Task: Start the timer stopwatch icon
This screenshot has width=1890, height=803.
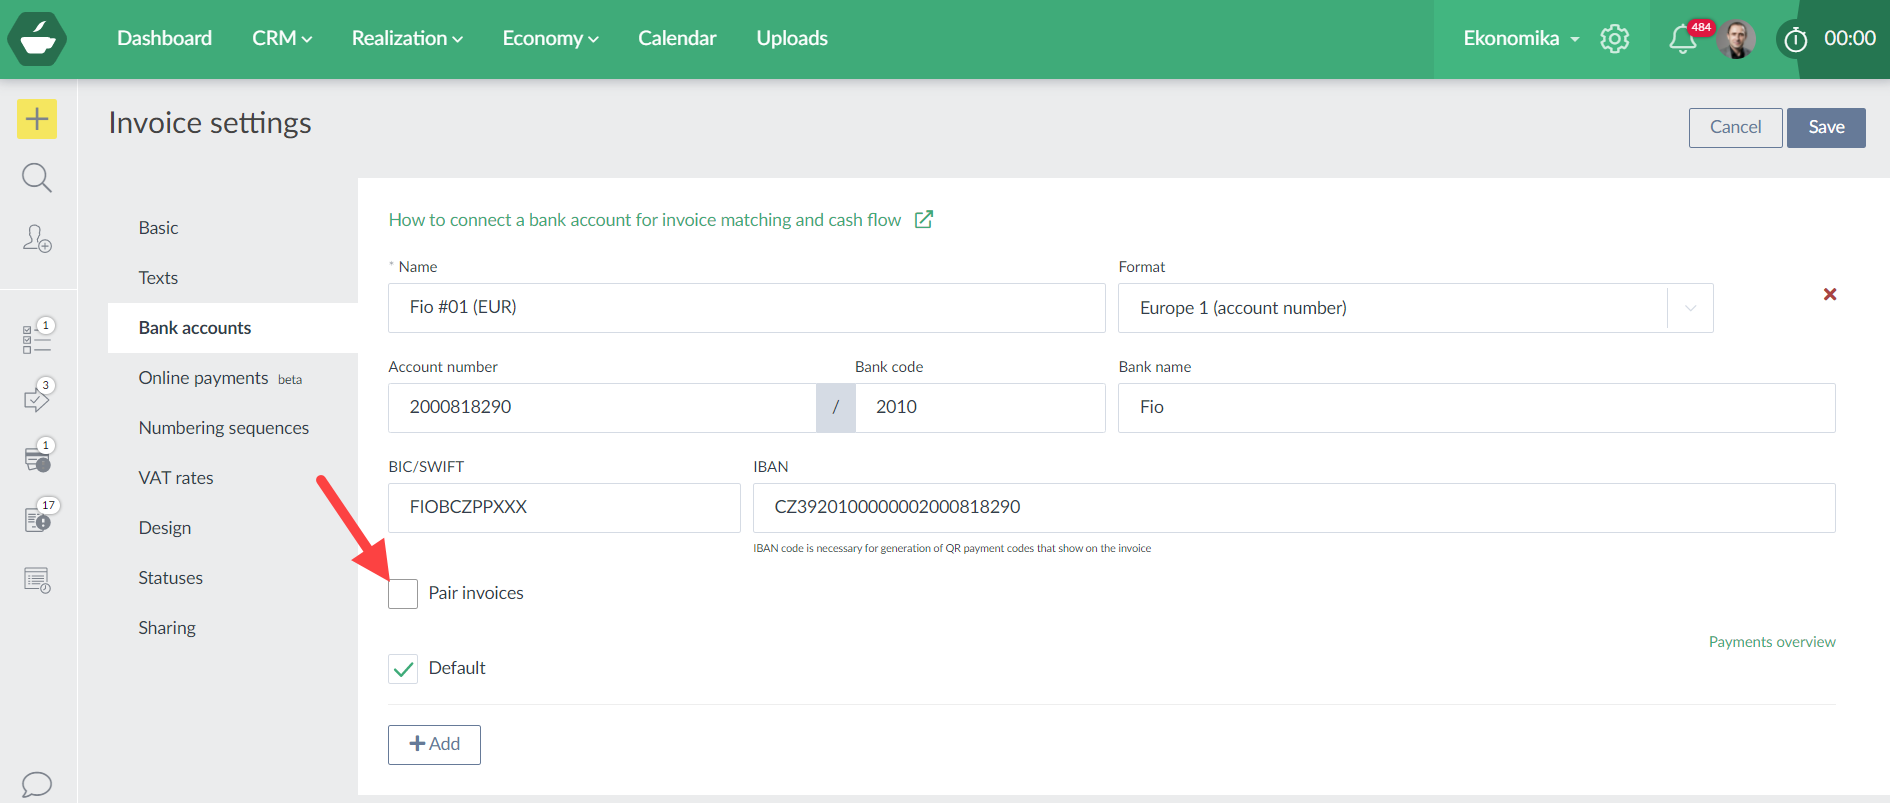Action: 1796,40
